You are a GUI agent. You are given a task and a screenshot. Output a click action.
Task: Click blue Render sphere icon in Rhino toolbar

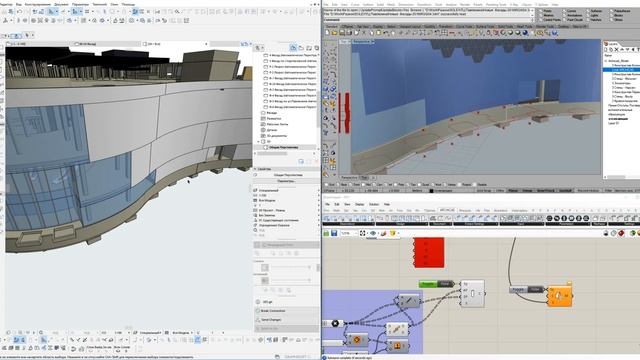(525, 33)
